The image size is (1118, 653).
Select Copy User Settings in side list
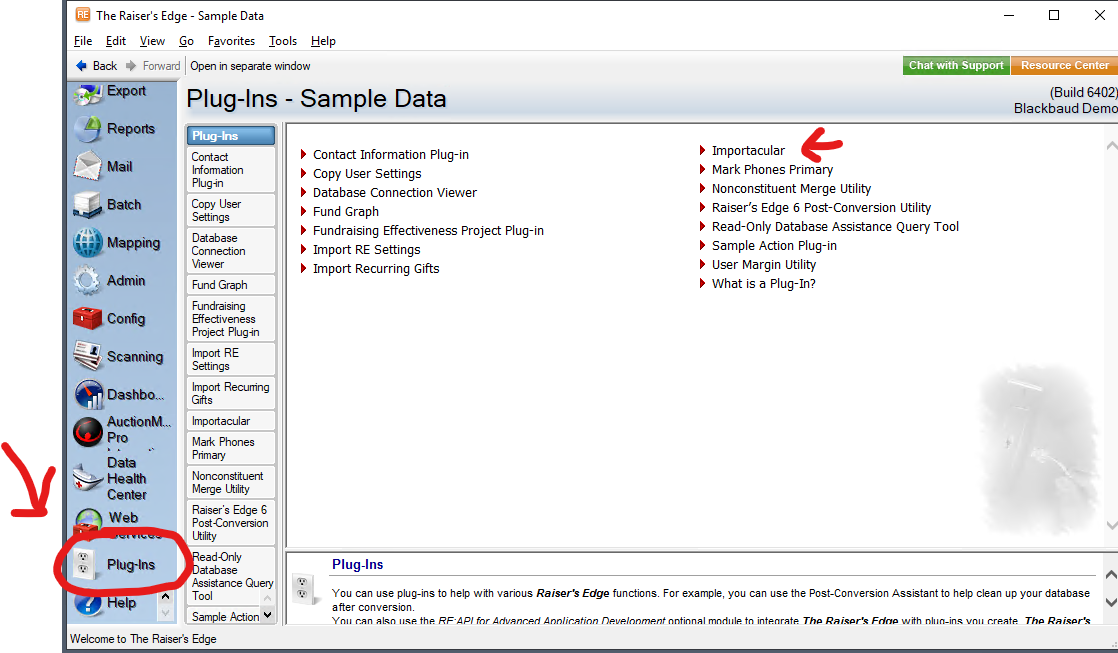pyautogui.click(x=230, y=210)
